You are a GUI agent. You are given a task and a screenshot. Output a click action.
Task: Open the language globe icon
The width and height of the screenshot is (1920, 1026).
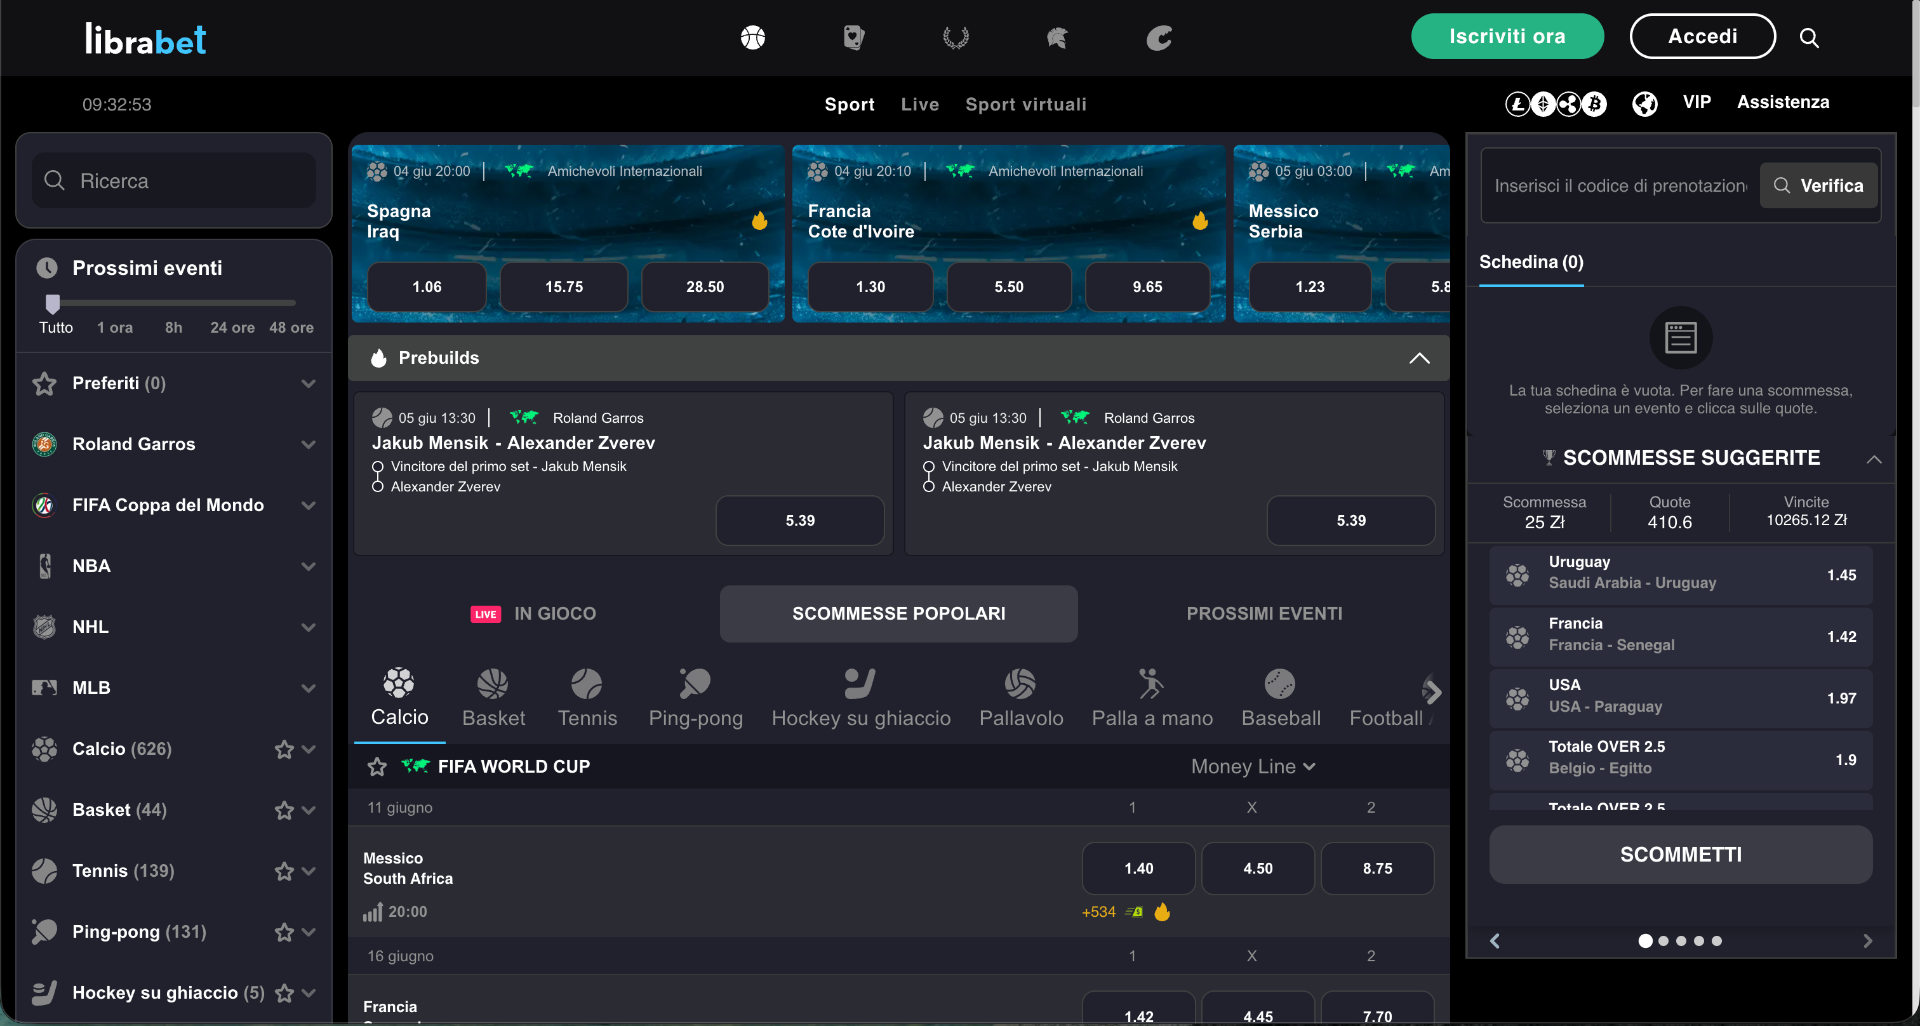[x=1645, y=103]
